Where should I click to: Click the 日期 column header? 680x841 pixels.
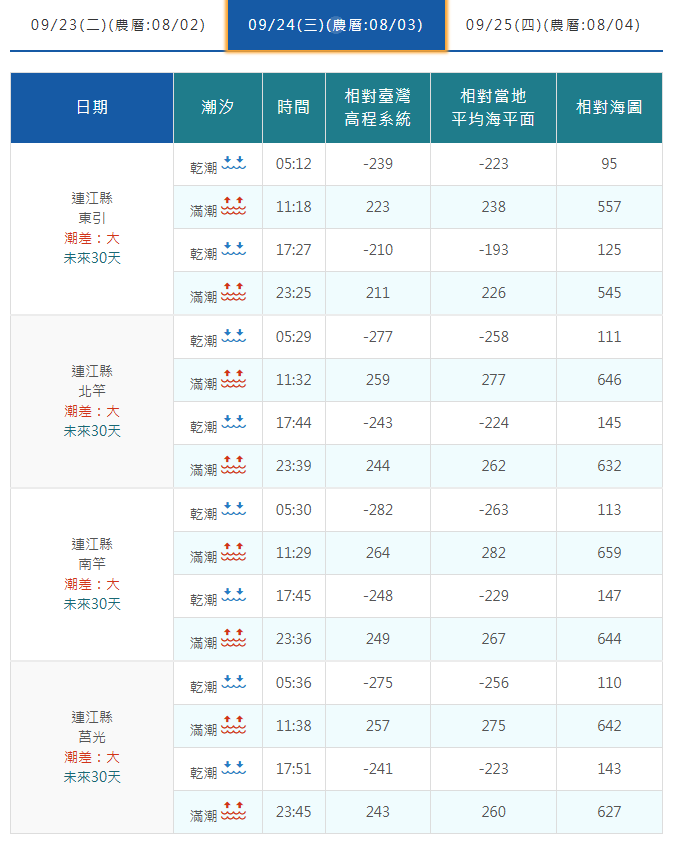click(x=92, y=107)
